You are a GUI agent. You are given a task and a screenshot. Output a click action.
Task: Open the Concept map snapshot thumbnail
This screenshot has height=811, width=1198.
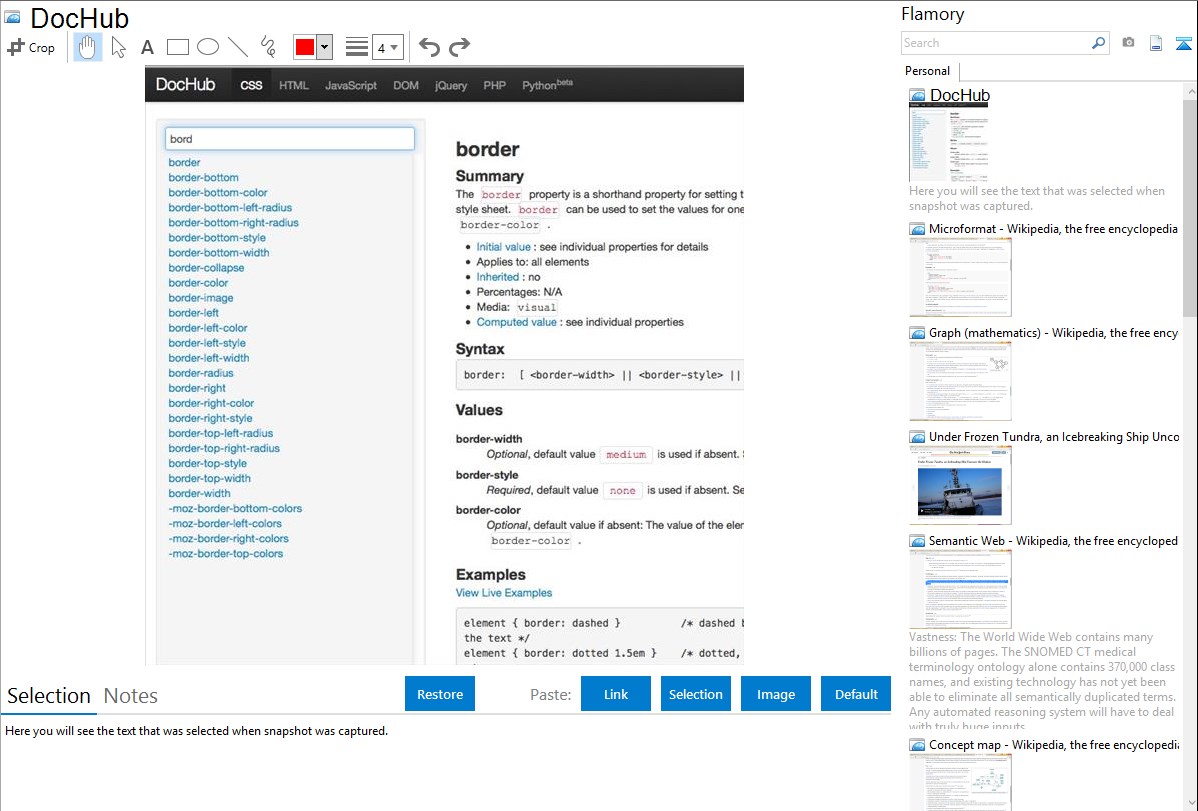pos(960,783)
